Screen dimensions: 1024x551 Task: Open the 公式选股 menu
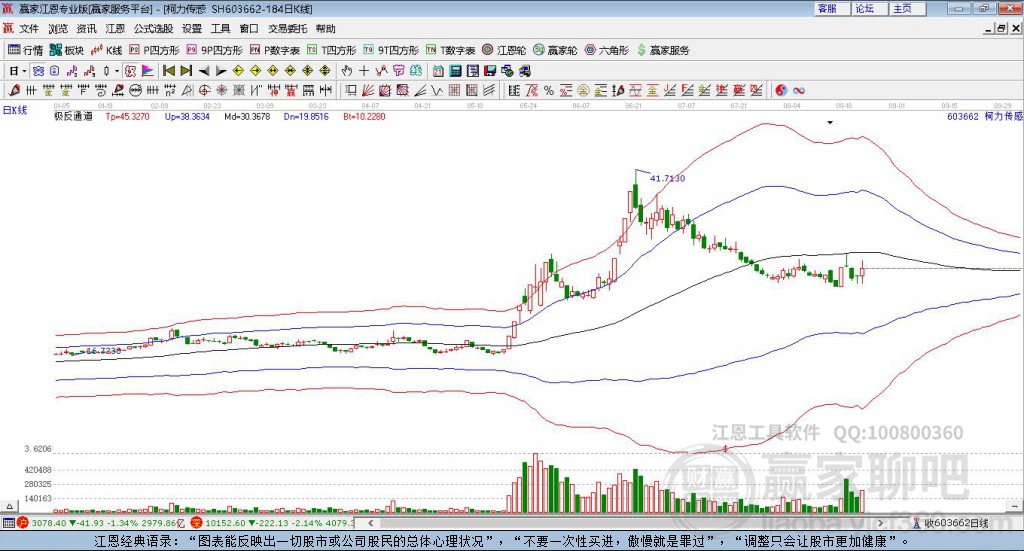(x=153, y=29)
